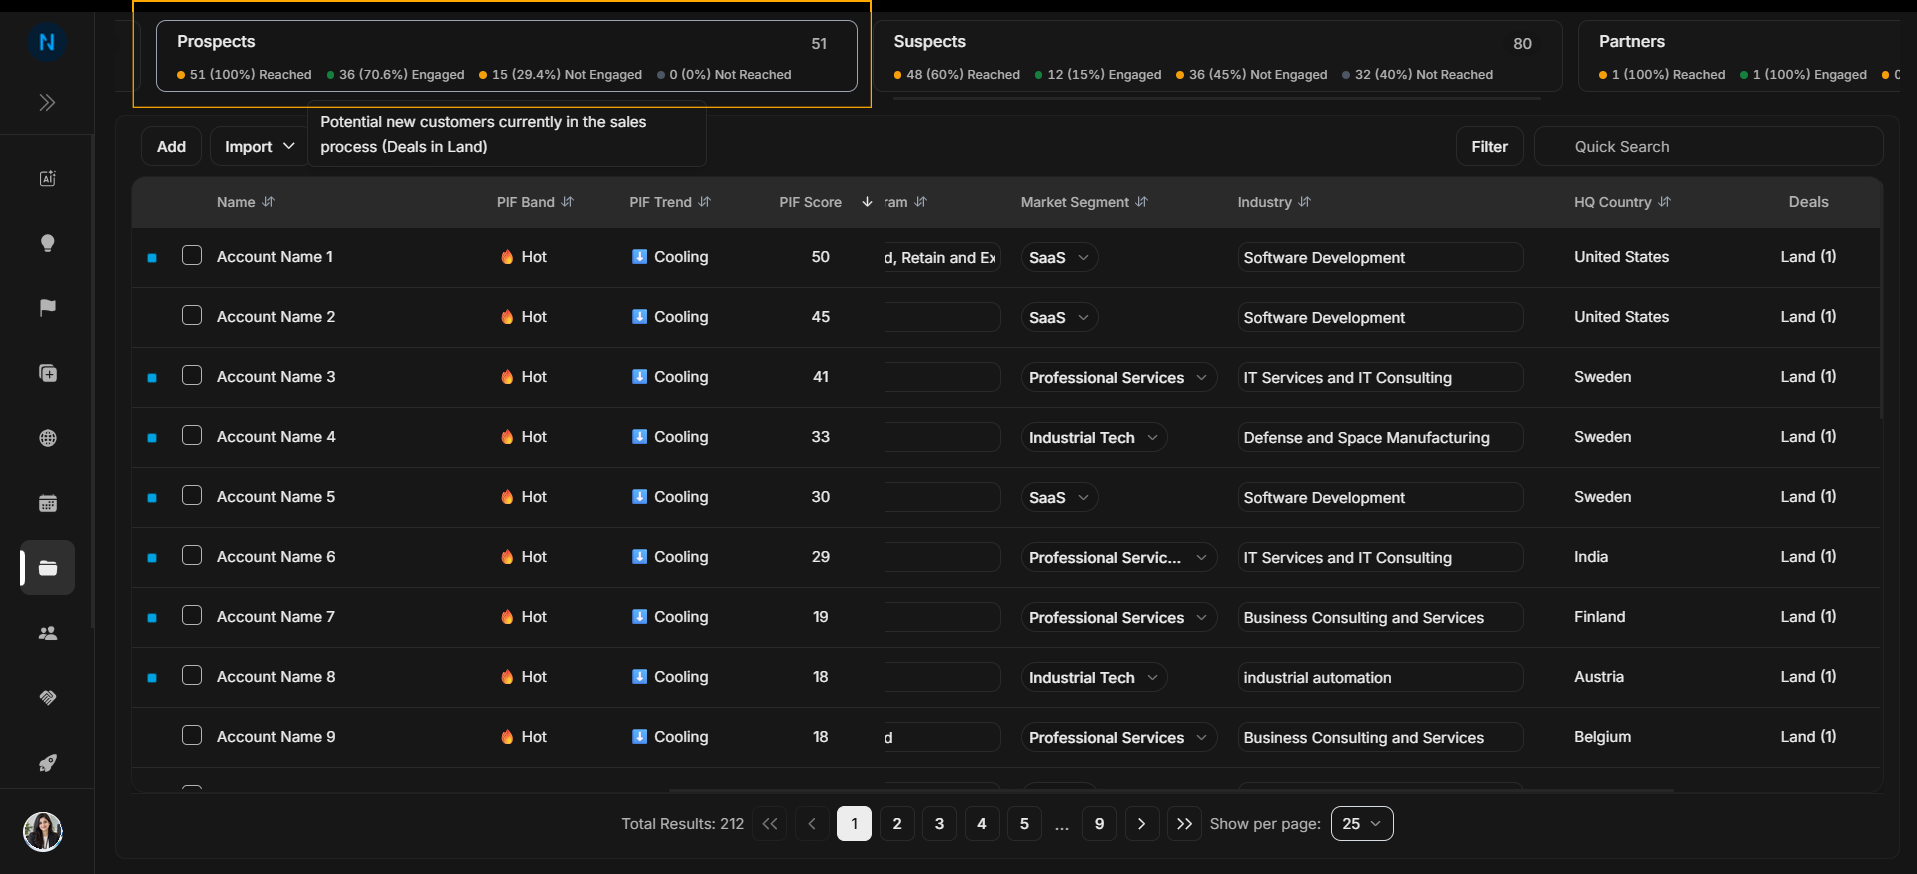This screenshot has width=1917, height=874.
Task: Jump to the last page with double-arrow
Action: 1184,824
